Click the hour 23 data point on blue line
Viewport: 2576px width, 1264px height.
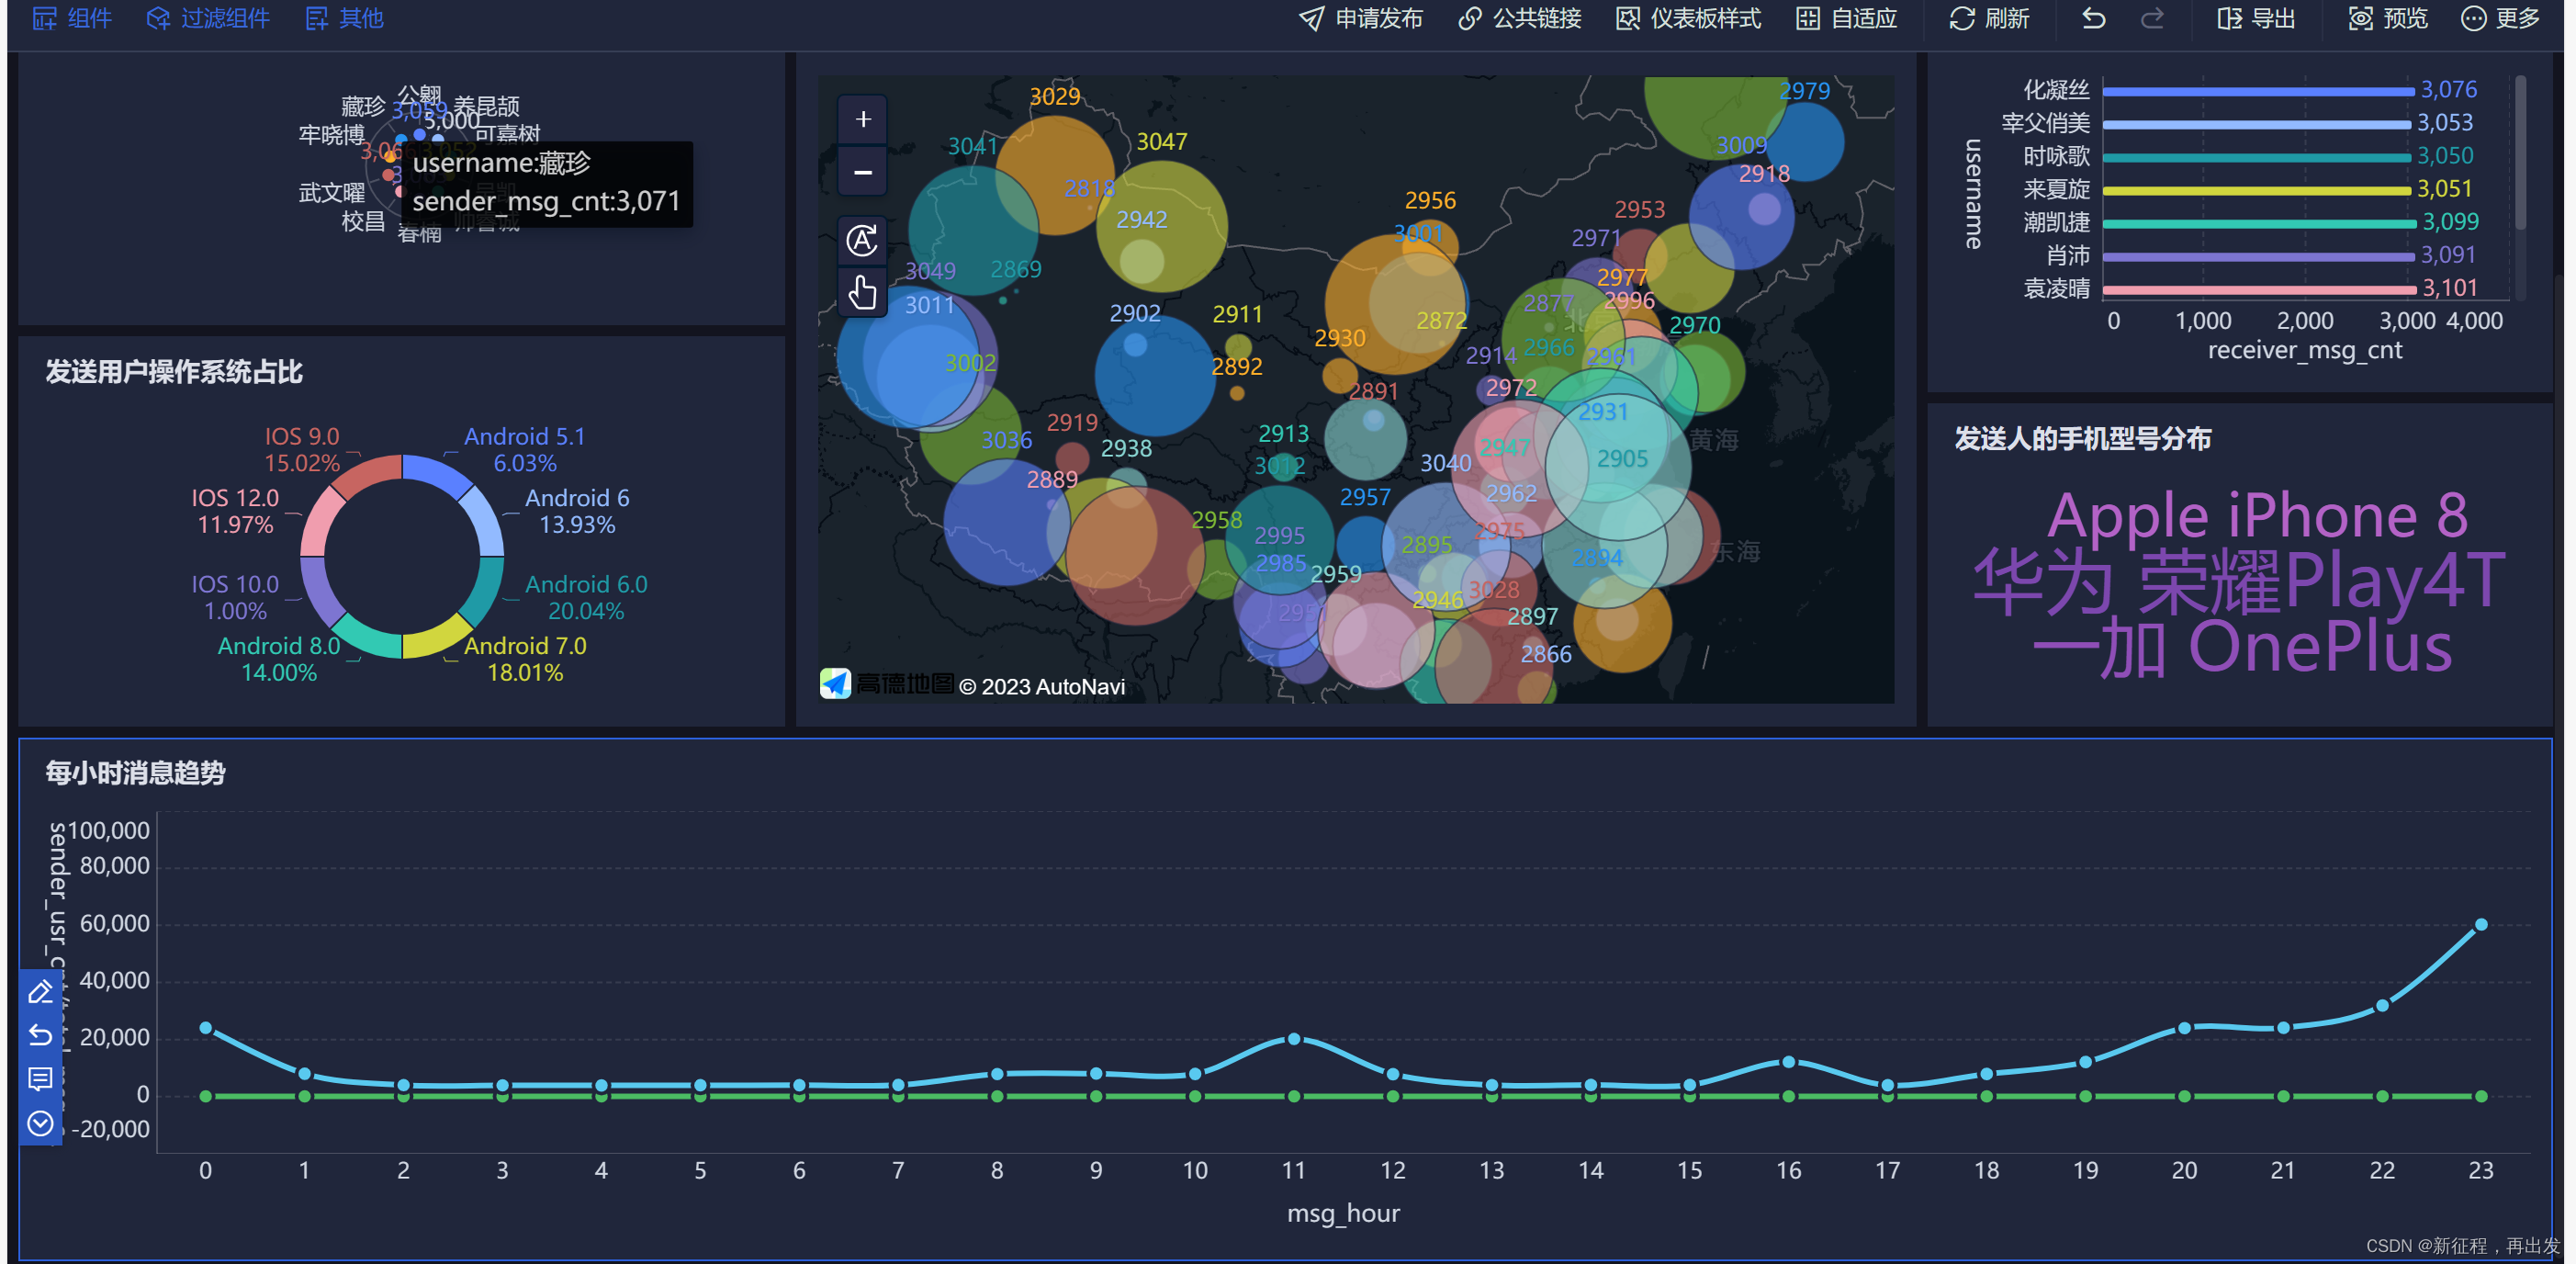tap(2481, 925)
